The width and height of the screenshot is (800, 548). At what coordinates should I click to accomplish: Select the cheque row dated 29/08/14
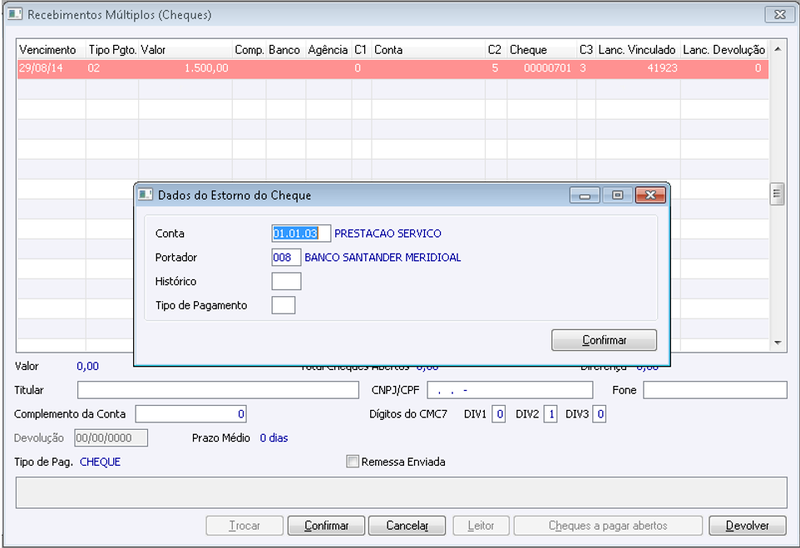pyautogui.click(x=393, y=68)
